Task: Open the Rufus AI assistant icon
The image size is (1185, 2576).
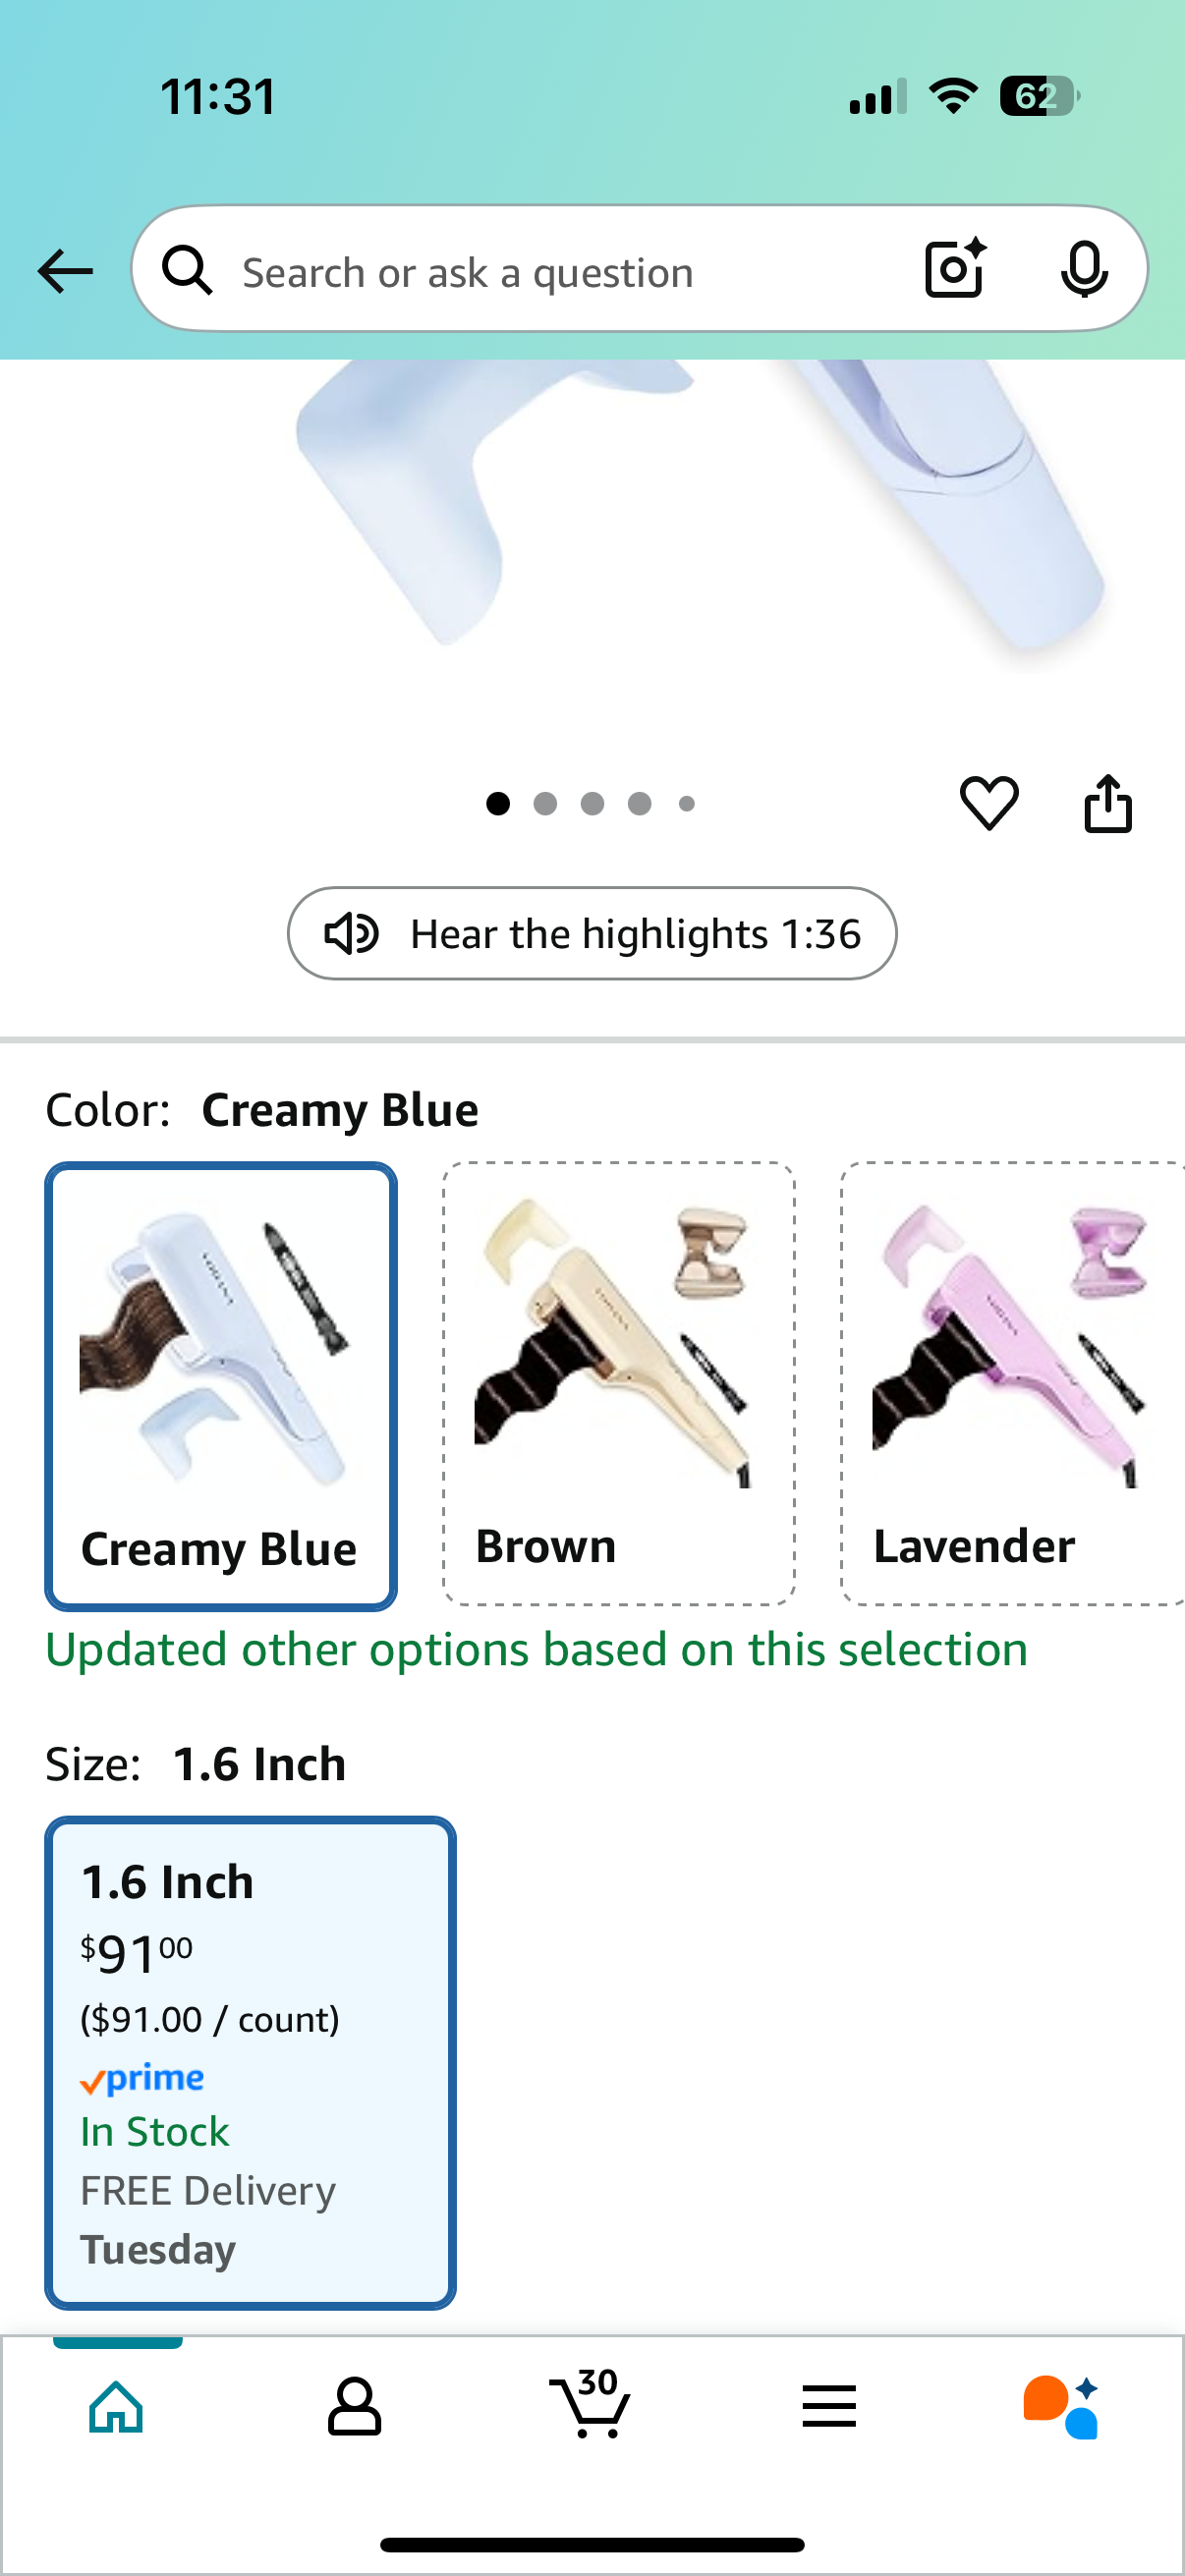Action: 1060,2406
